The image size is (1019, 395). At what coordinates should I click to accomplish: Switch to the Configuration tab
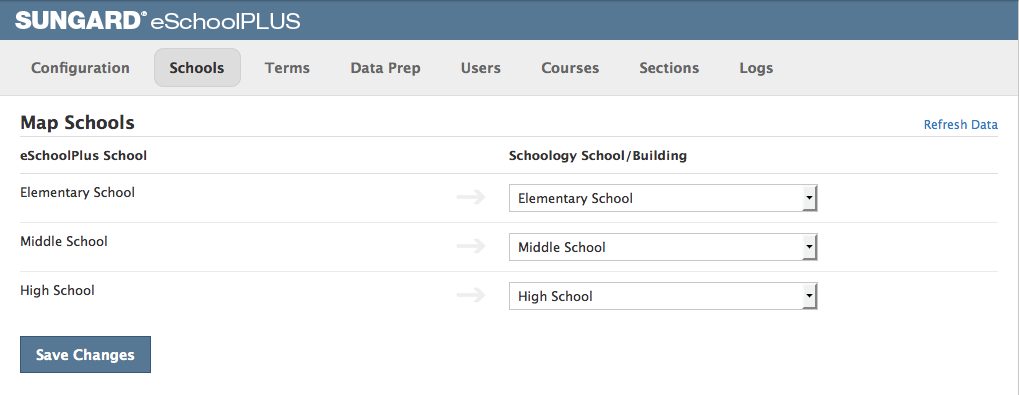(x=81, y=68)
